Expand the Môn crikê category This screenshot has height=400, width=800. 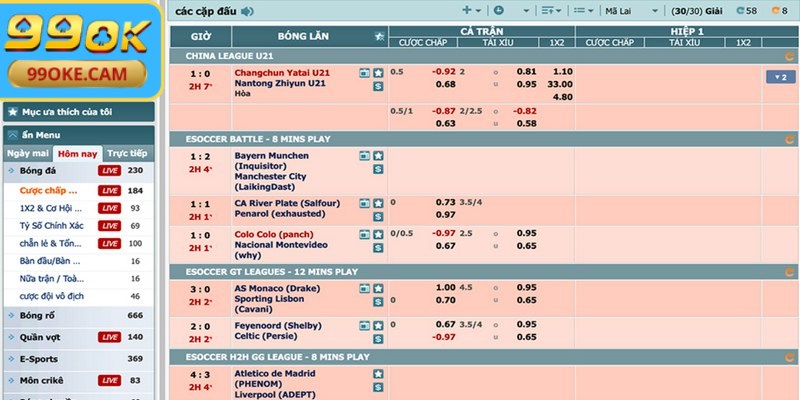(79, 381)
